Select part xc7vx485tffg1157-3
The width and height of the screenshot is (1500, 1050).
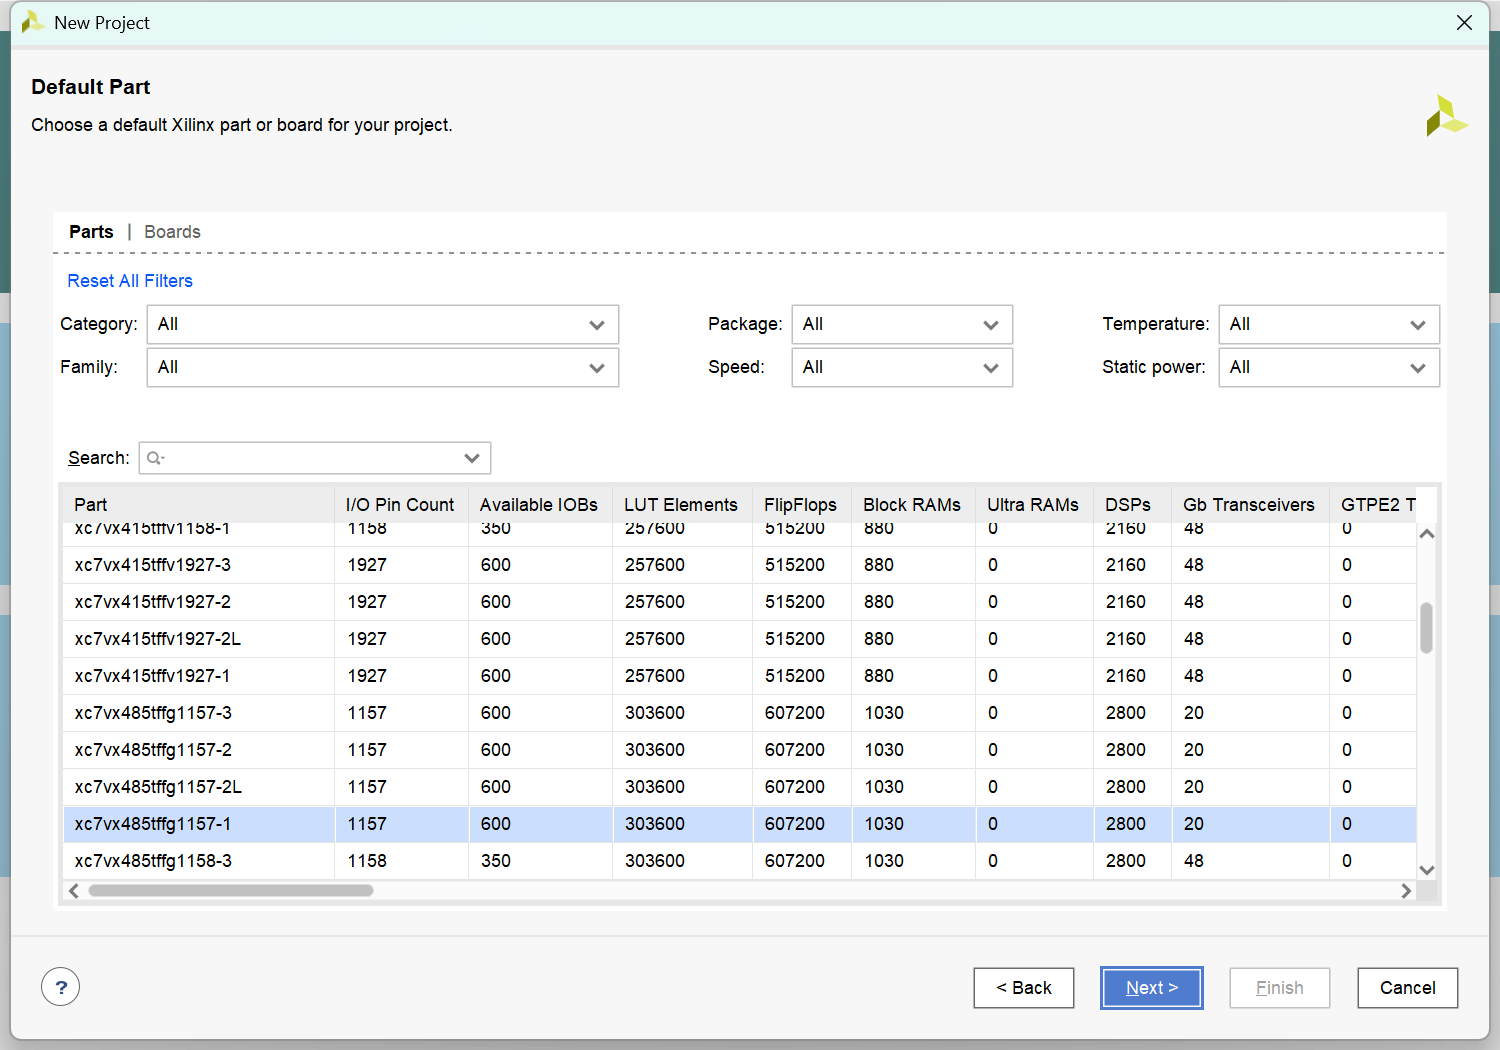[740, 713]
